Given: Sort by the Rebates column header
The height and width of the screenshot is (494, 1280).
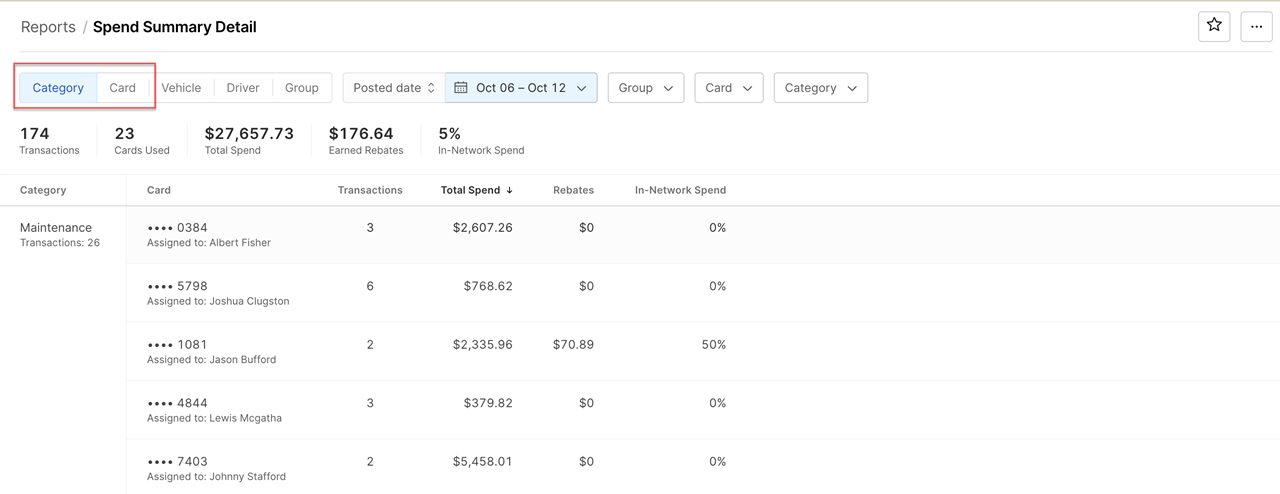Looking at the screenshot, I should tap(573, 190).
